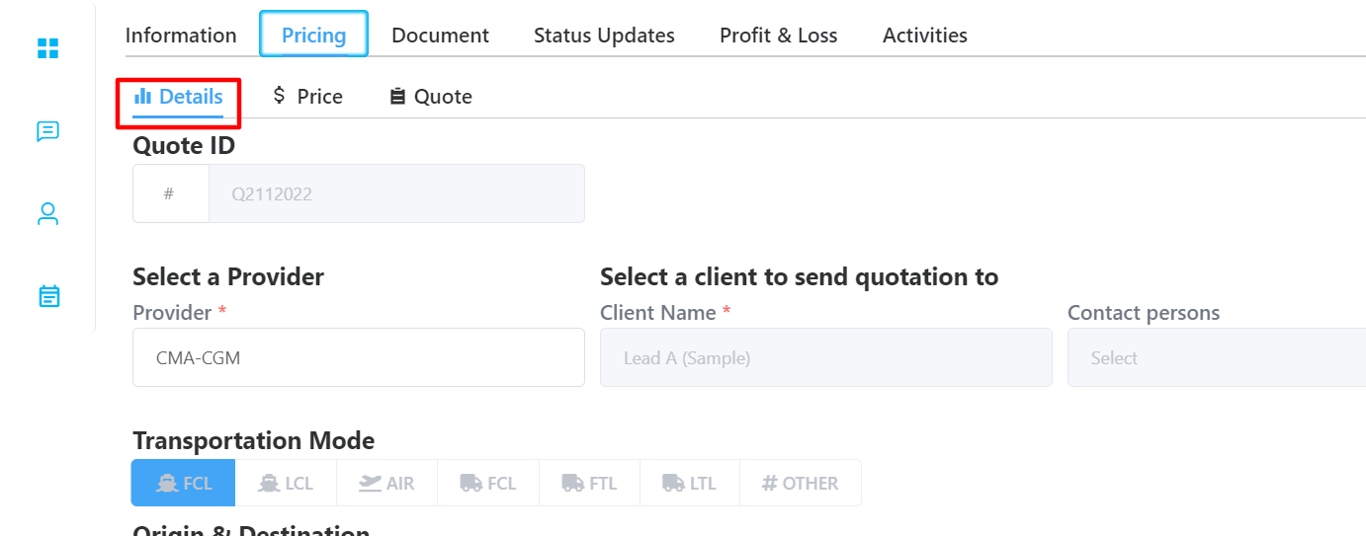The height and width of the screenshot is (536, 1366).
Task: Select FCL ship transportation mode
Action: pos(184,483)
